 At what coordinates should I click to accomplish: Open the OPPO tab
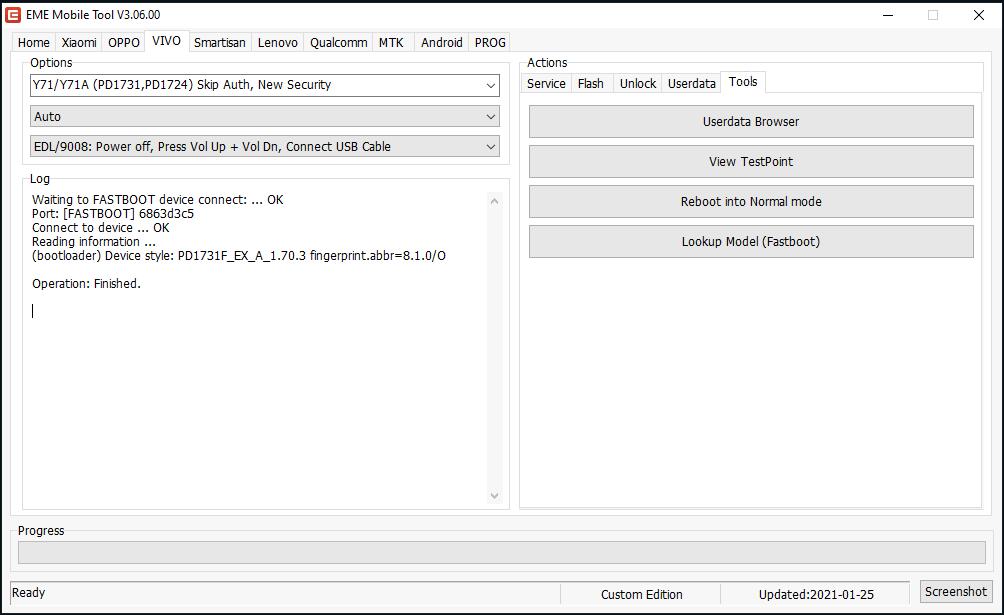124,42
